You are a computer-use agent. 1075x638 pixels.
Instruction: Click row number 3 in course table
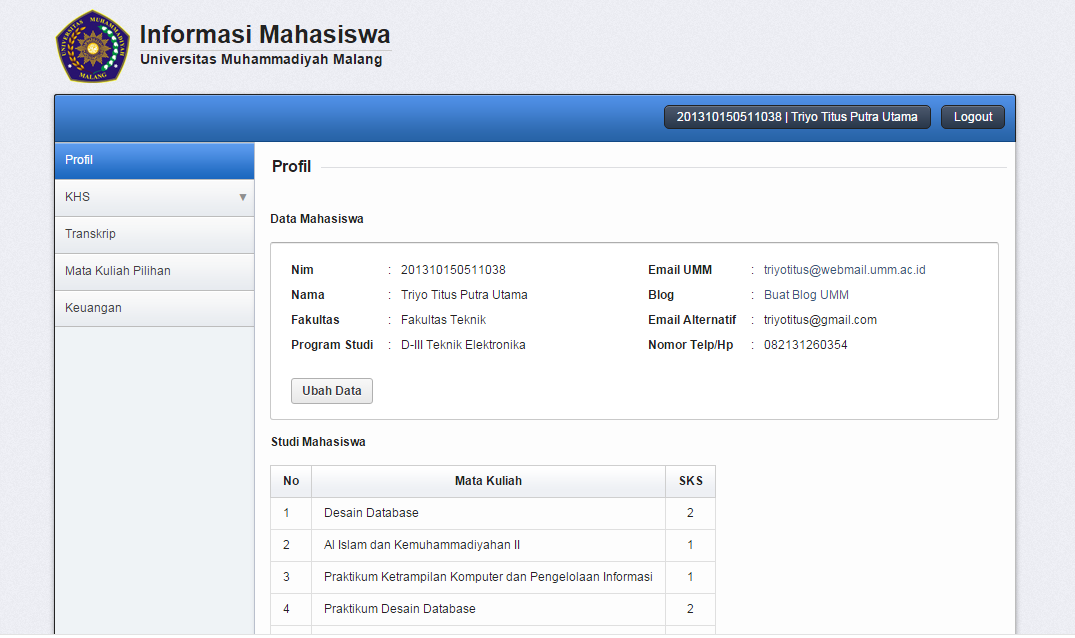(x=287, y=577)
